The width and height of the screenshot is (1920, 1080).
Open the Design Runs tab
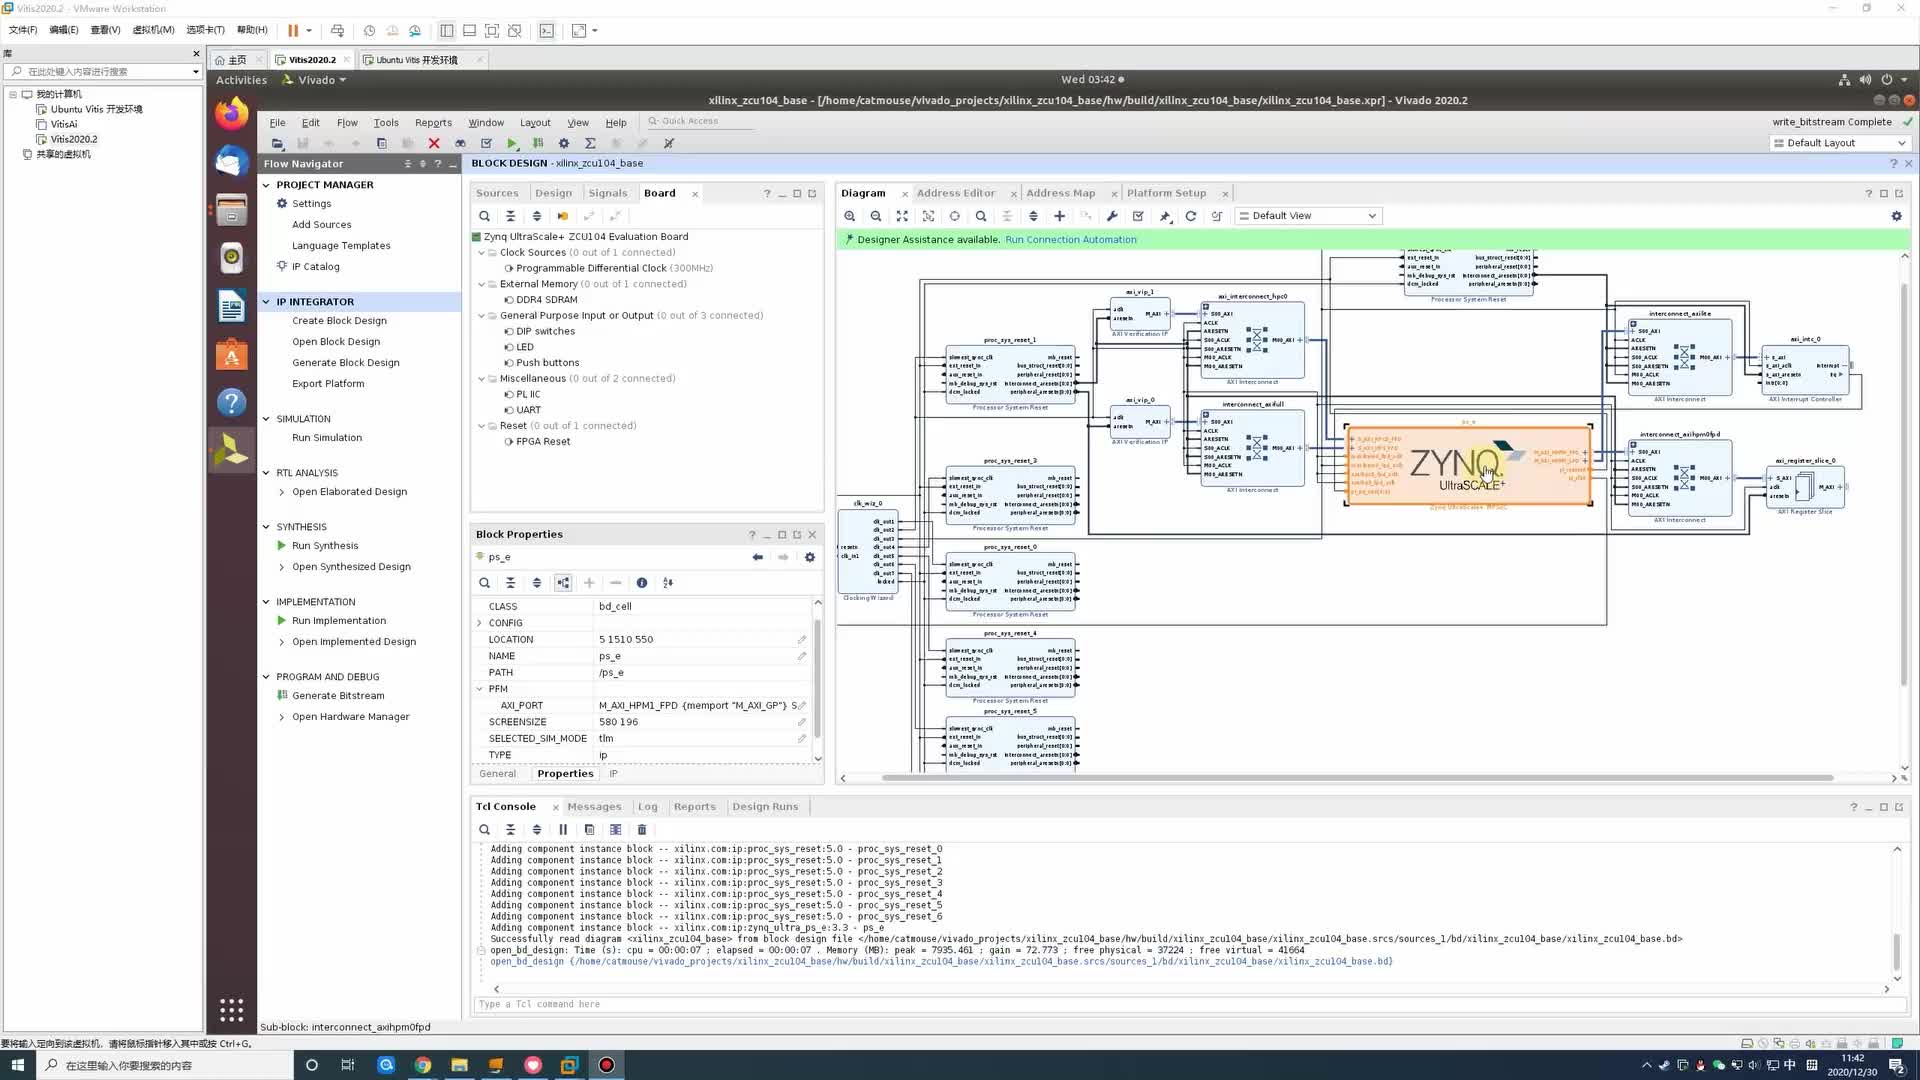[x=765, y=807]
